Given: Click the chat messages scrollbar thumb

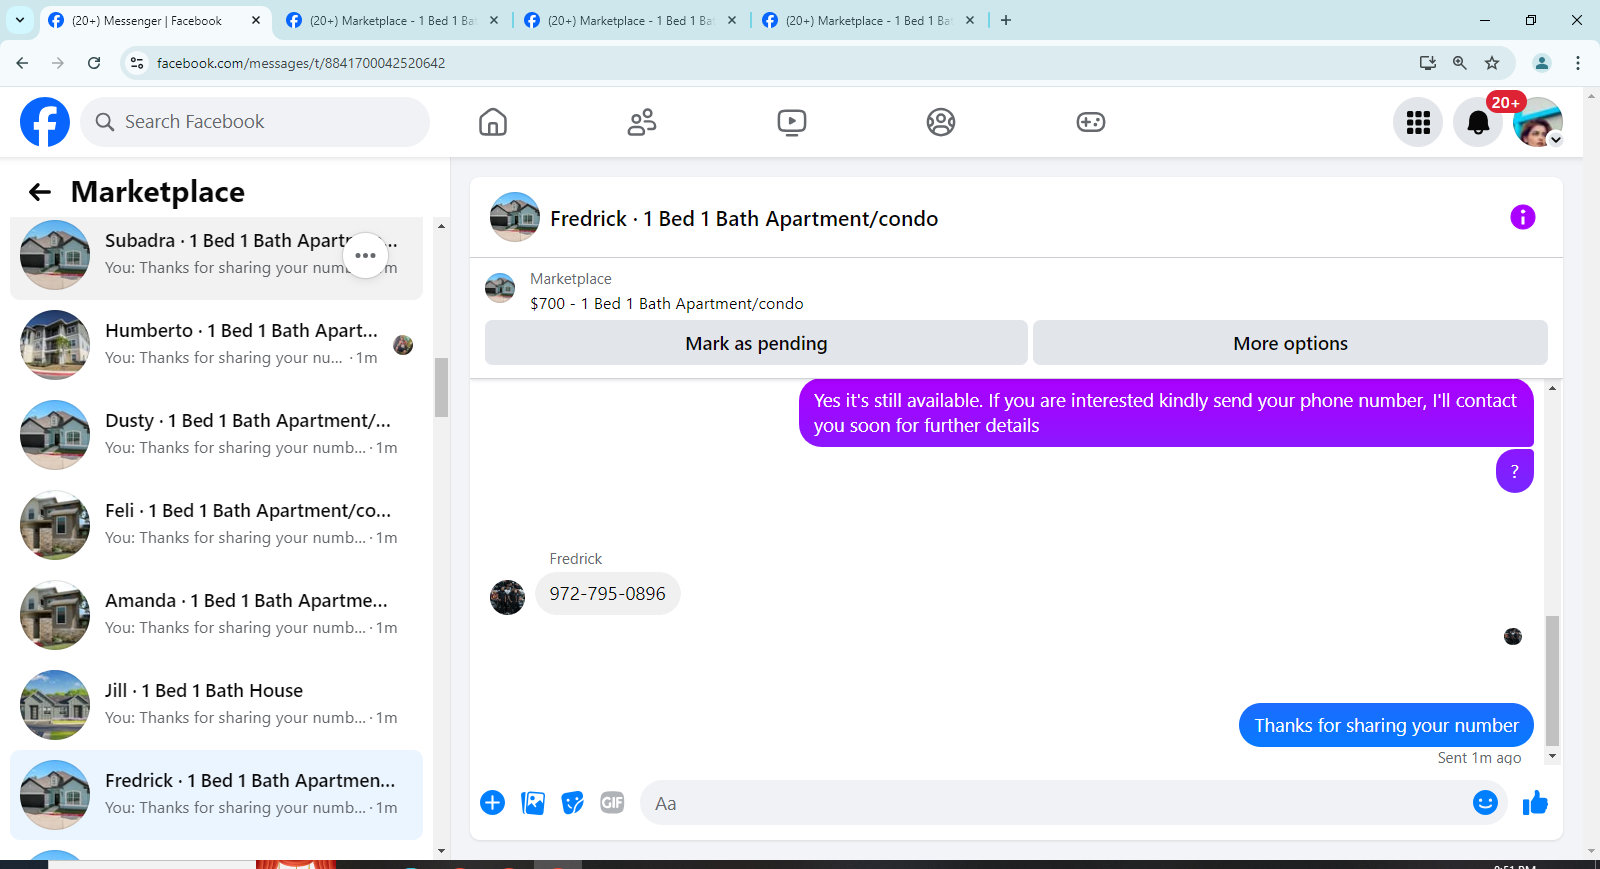Looking at the screenshot, I should click(x=1552, y=681).
